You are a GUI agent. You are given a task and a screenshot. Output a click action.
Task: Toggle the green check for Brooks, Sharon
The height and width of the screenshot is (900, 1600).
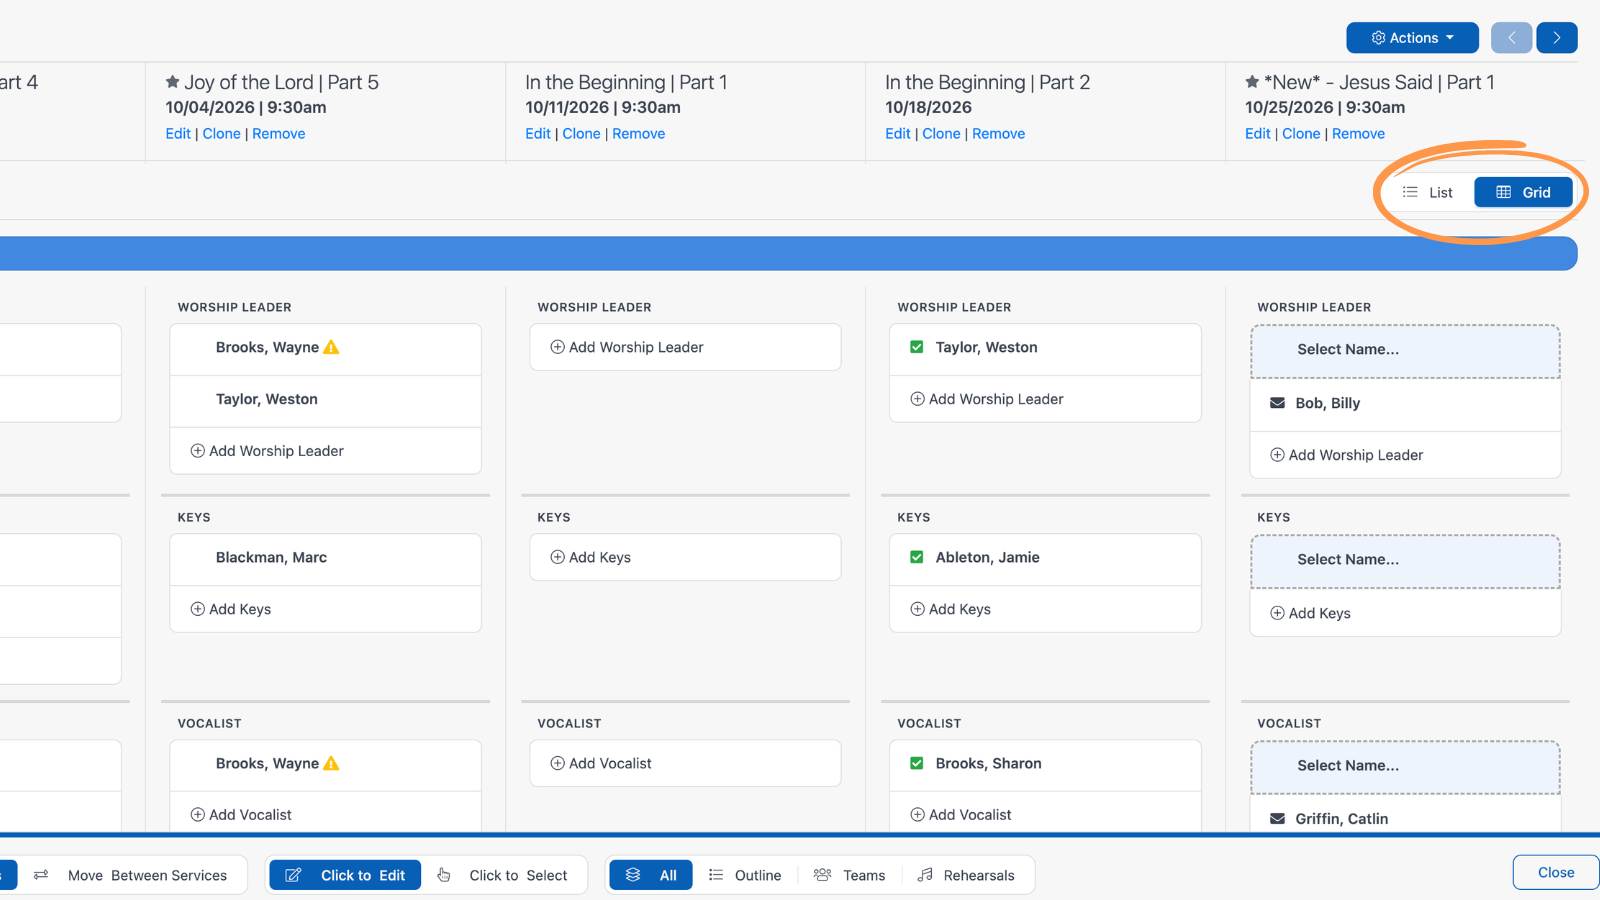click(916, 763)
